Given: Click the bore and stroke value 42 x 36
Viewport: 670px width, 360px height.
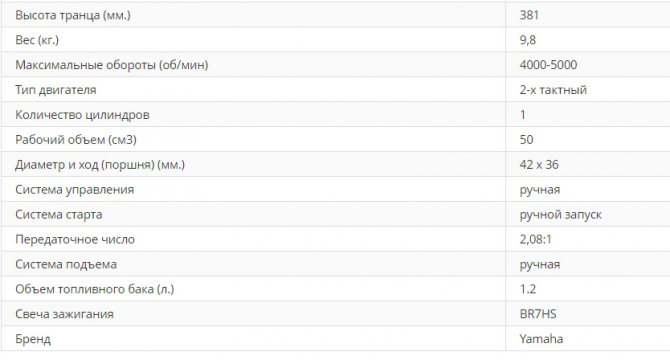Looking at the screenshot, I should point(539,164).
